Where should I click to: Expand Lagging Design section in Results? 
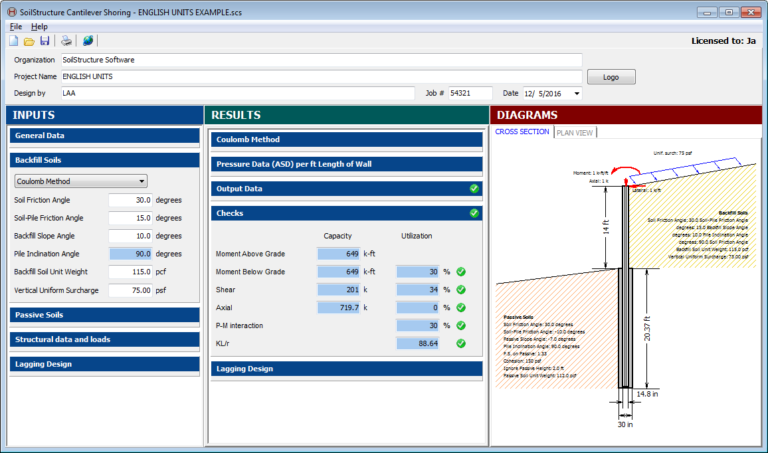click(x=346, y=369)
